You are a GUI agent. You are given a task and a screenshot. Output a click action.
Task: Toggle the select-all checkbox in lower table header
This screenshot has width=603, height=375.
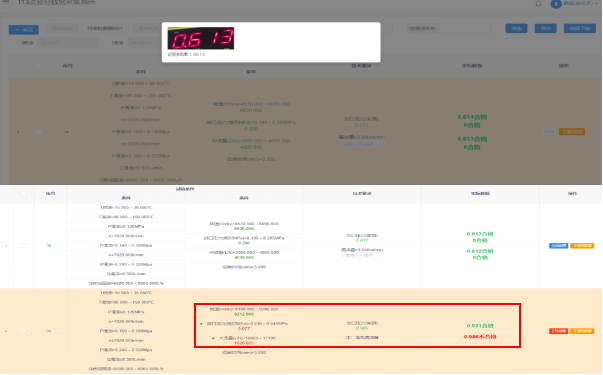coord(24,193)
